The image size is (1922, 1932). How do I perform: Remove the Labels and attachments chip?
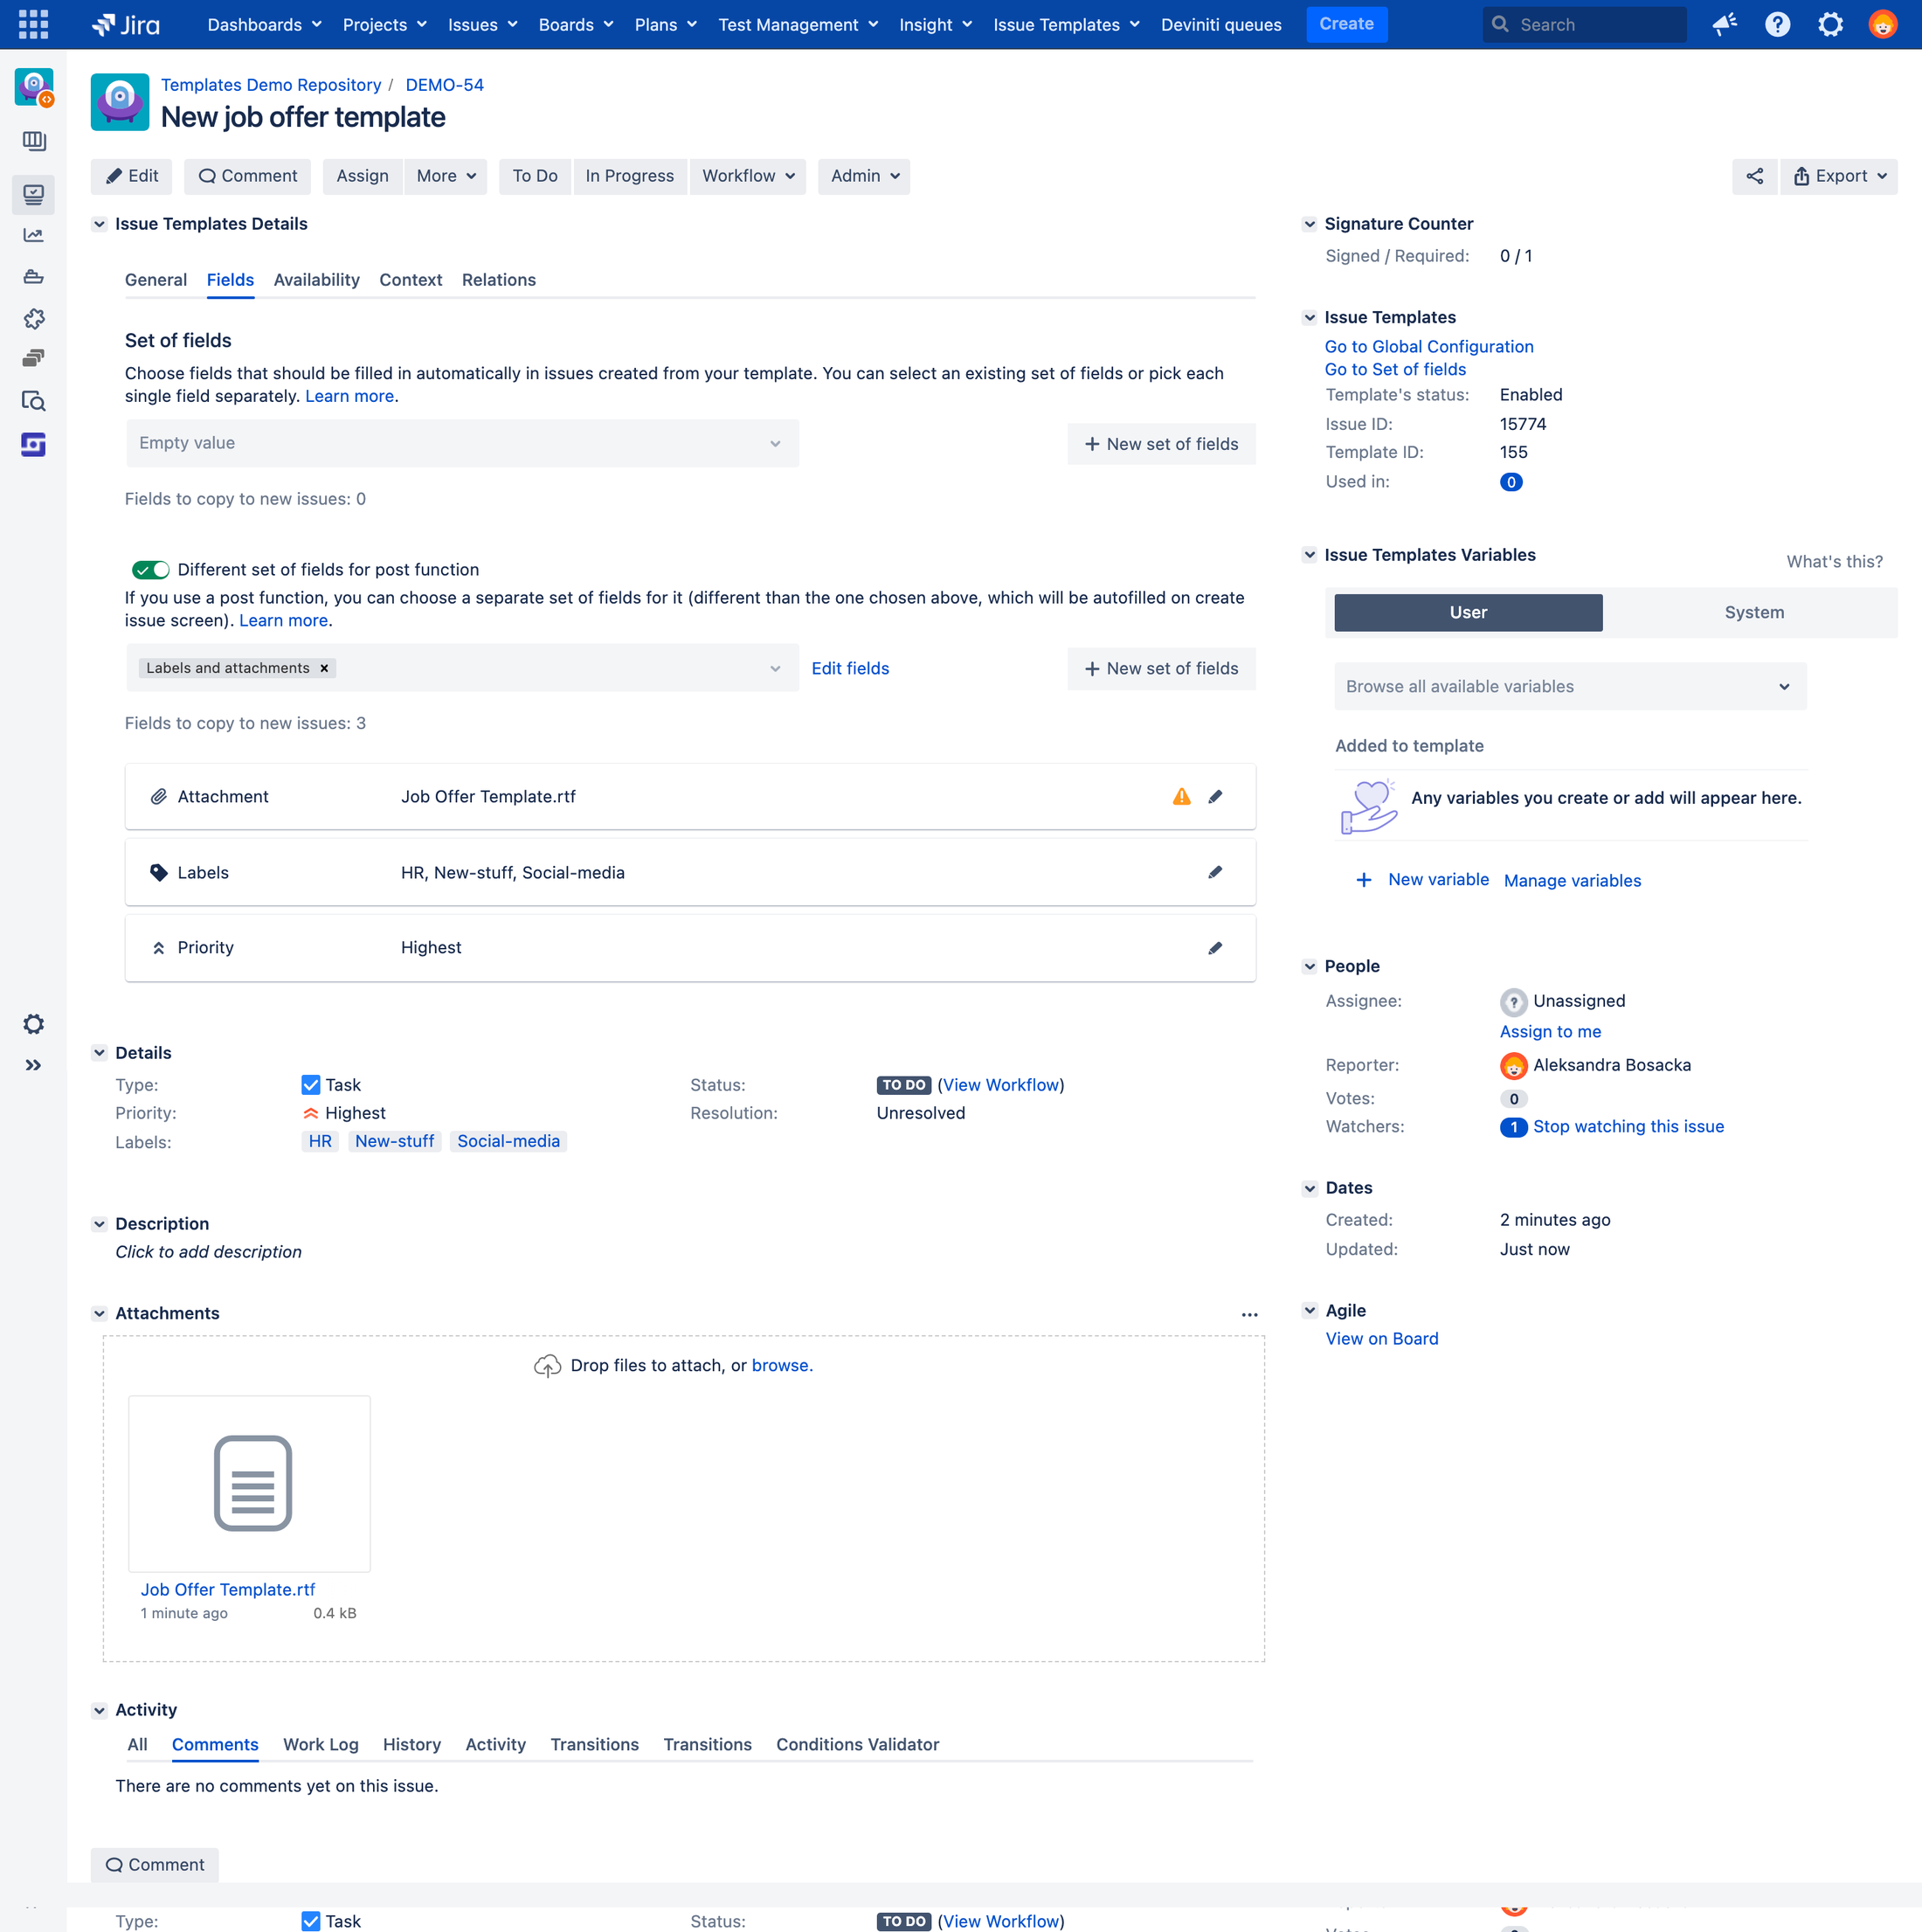coord(324,668)
